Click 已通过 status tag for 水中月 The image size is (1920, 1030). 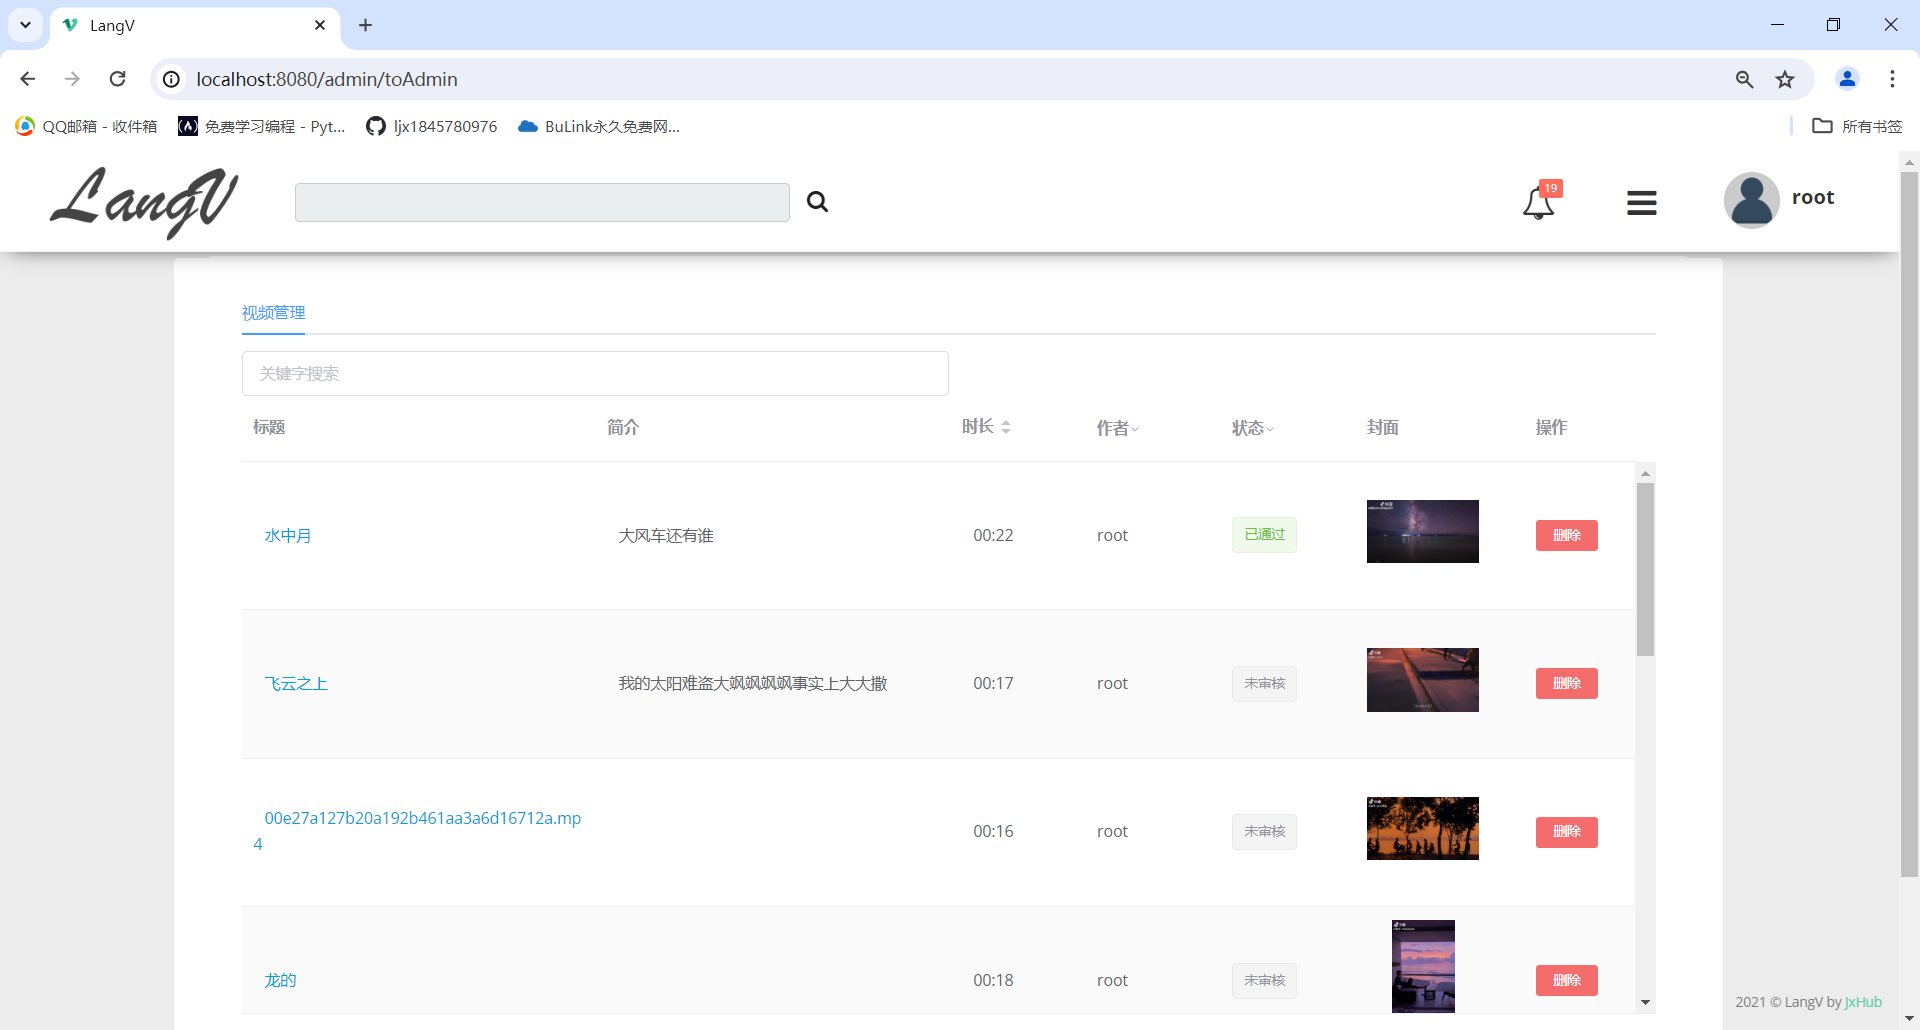pyautogui.click(x=1264, y=535)
